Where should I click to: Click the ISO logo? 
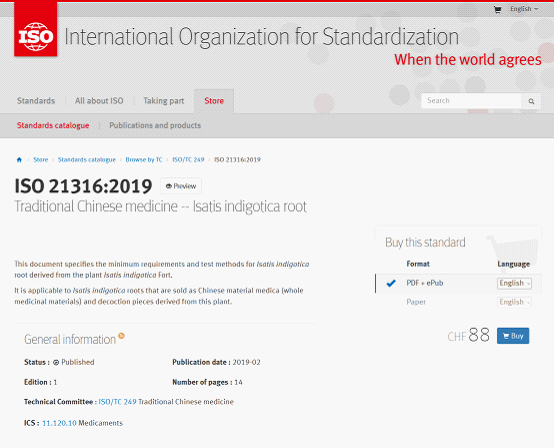pyautogui.click(x=35, y=29)
